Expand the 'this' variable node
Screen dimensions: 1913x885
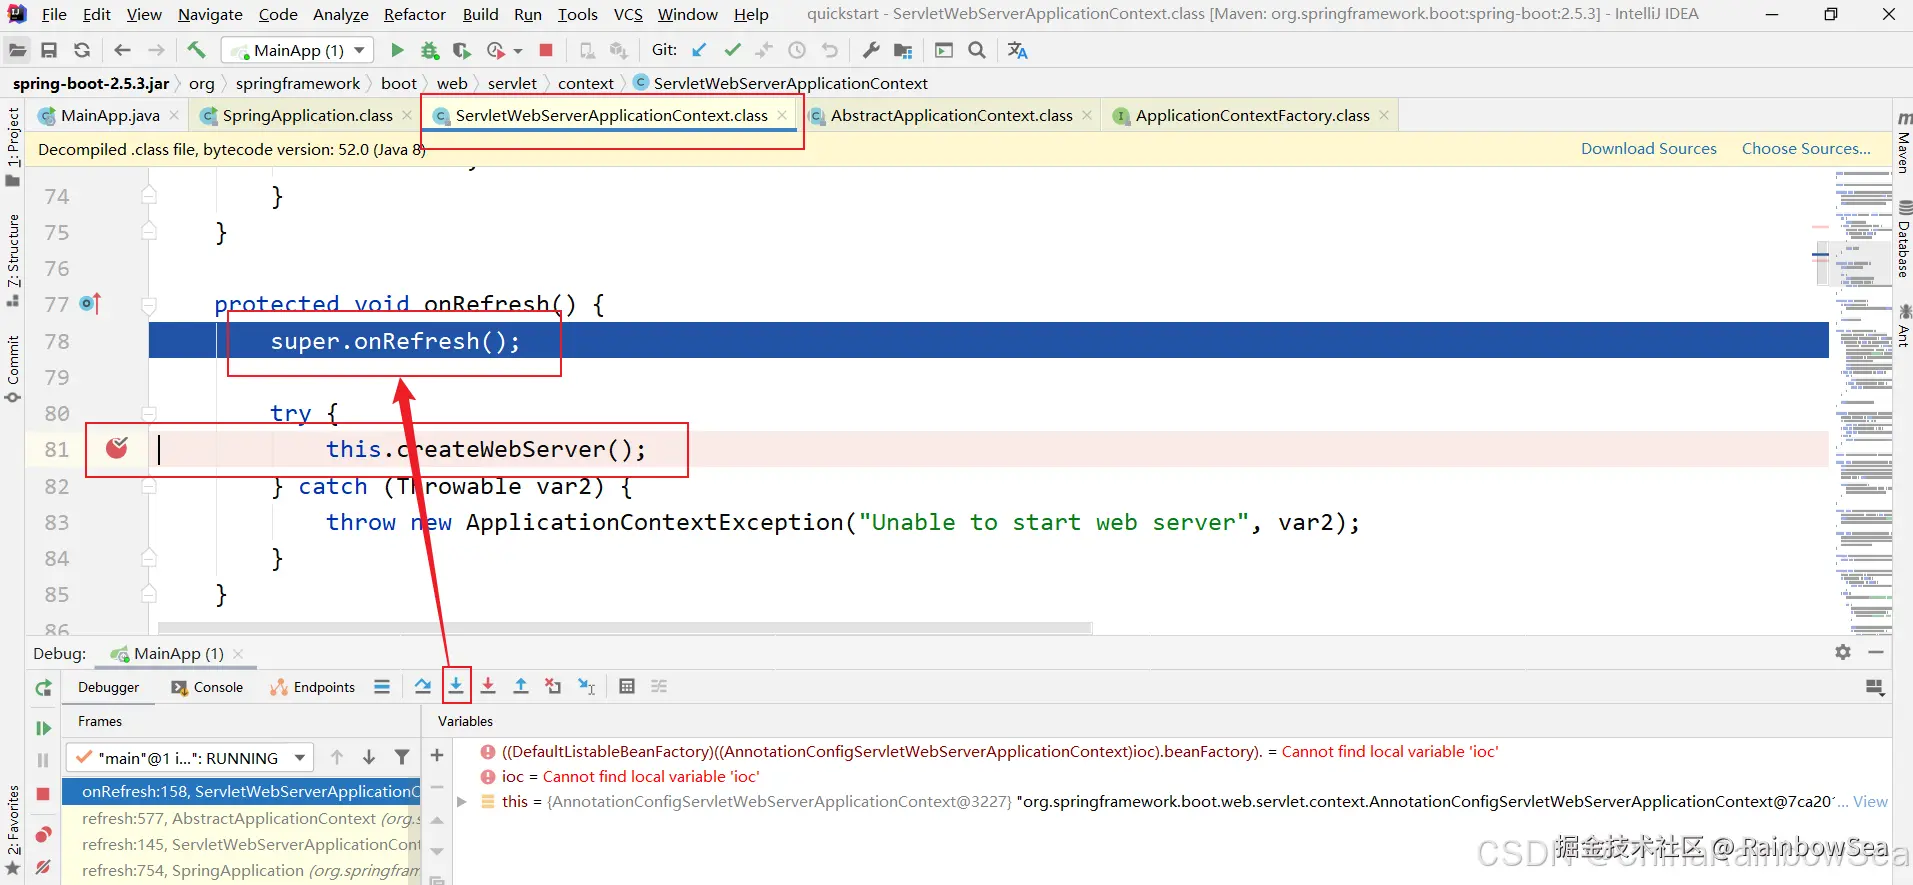461,801
